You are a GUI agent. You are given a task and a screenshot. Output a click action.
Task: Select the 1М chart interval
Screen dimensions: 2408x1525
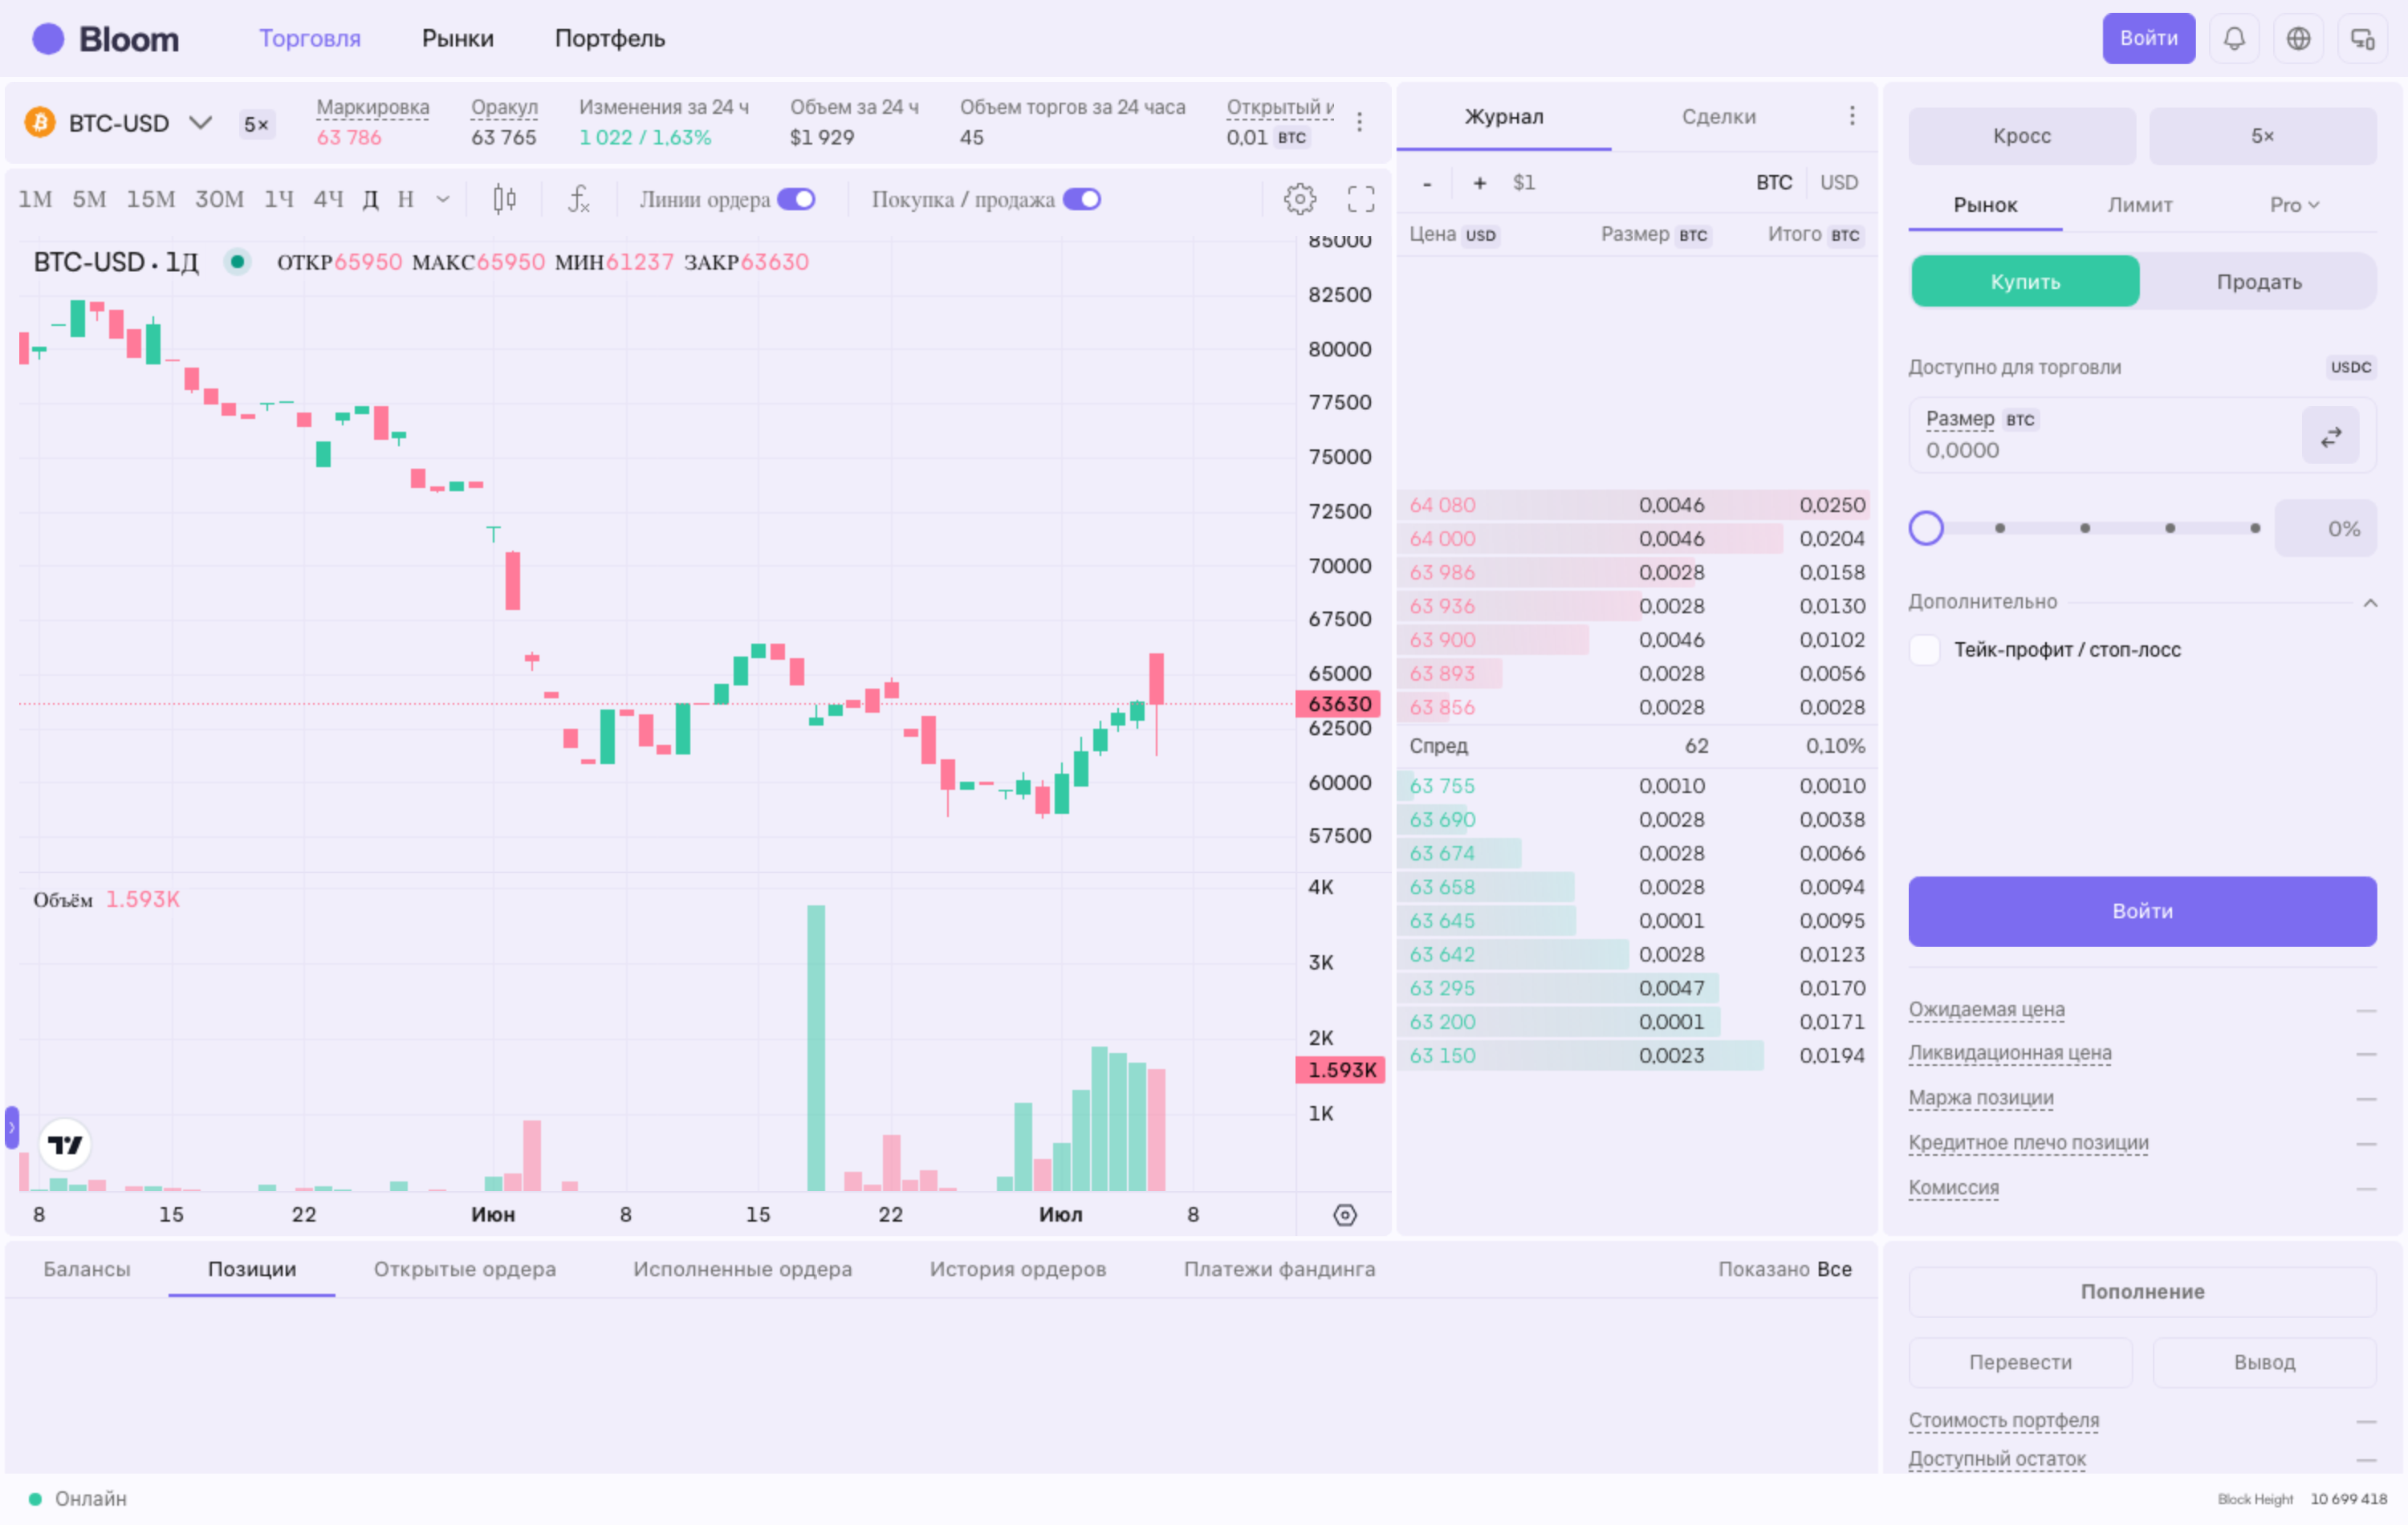[35, 199]
